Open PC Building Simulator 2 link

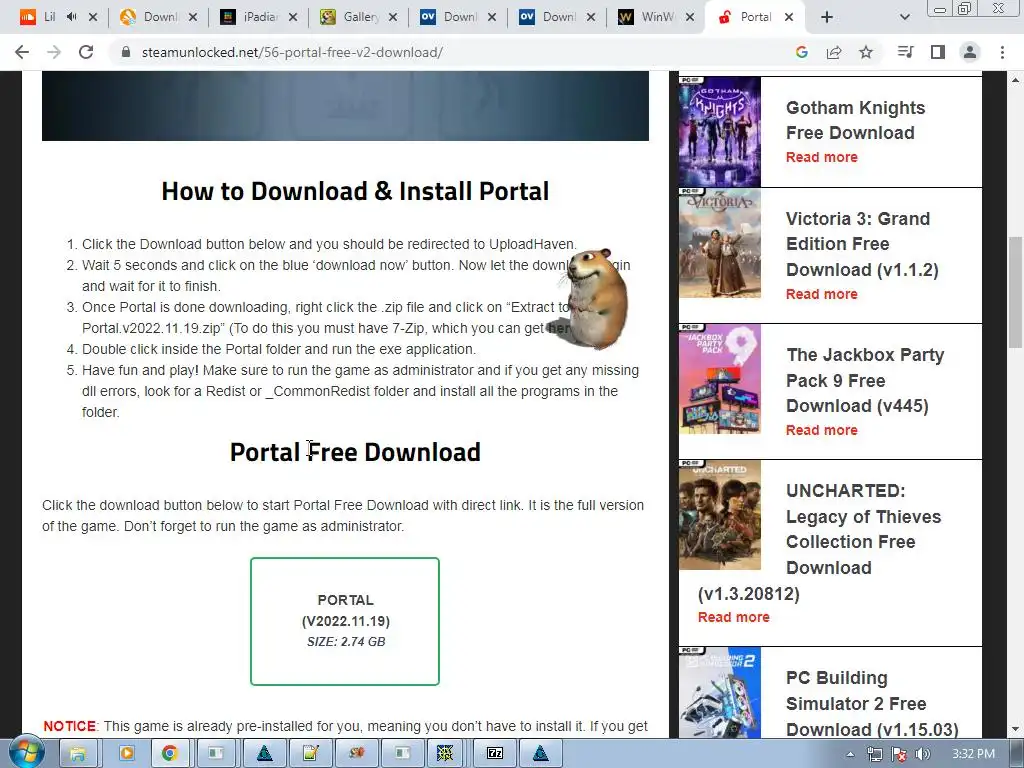coord(871,703)
